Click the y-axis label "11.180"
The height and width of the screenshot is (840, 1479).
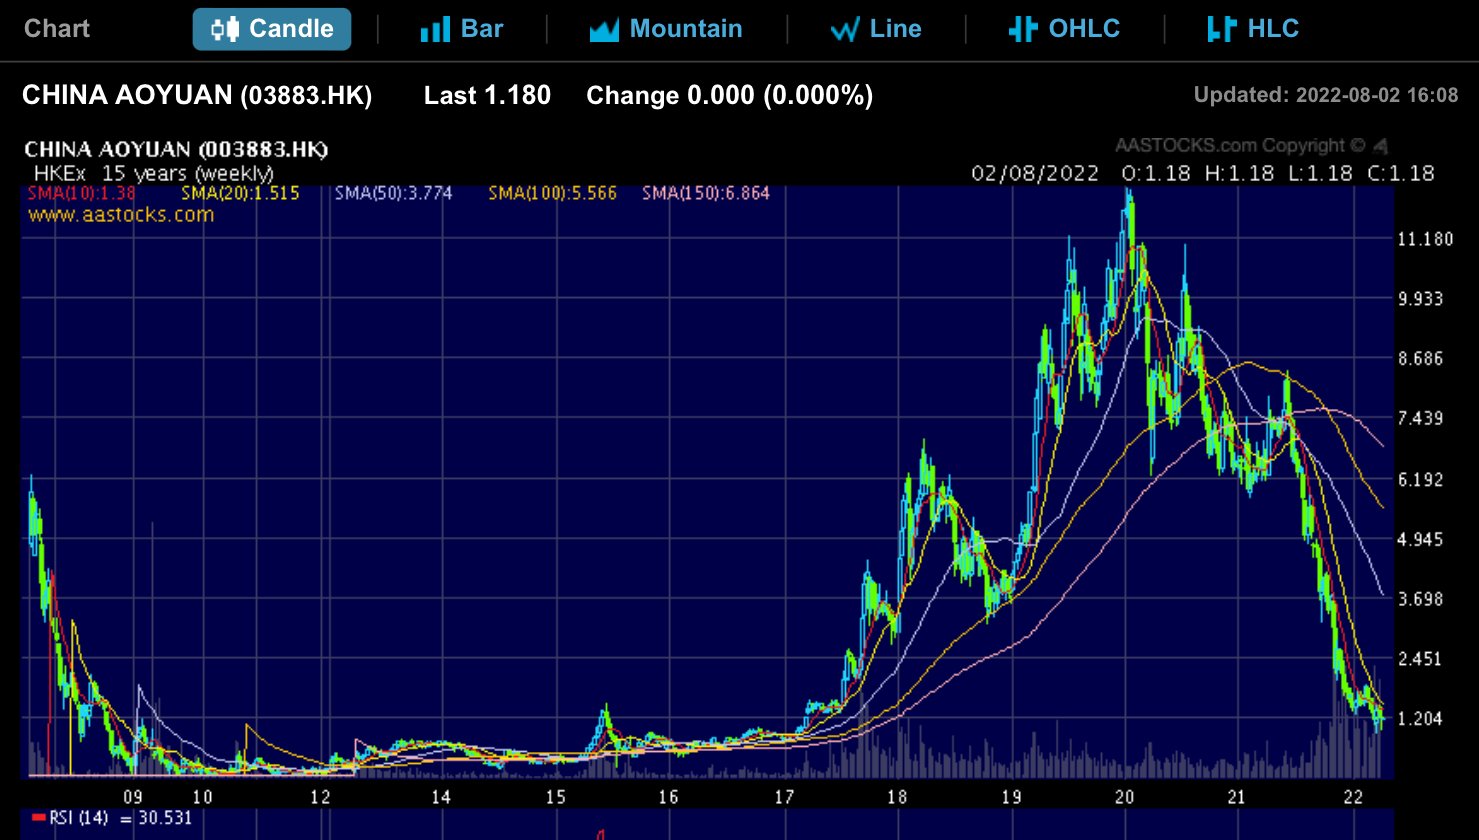coord(1424,239)
